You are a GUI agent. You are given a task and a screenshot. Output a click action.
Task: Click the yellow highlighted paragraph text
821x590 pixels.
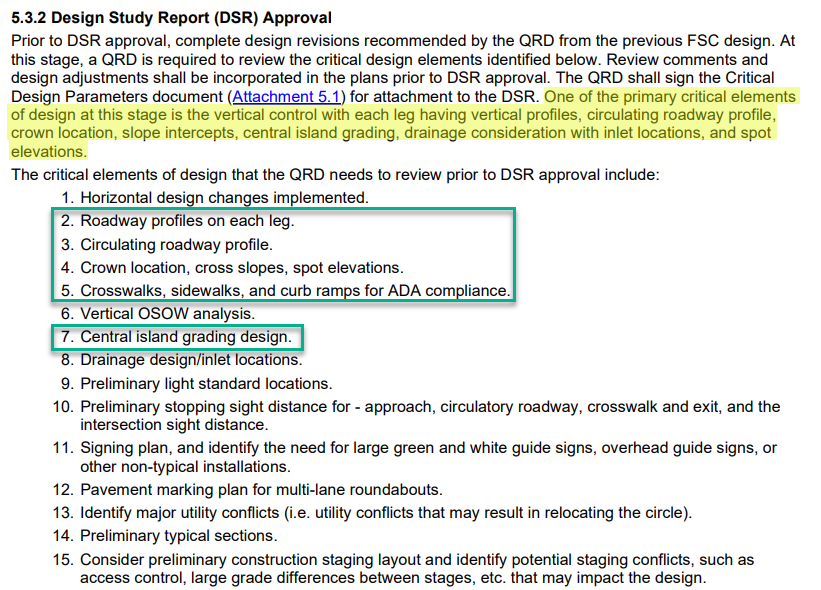click(400, 124)
